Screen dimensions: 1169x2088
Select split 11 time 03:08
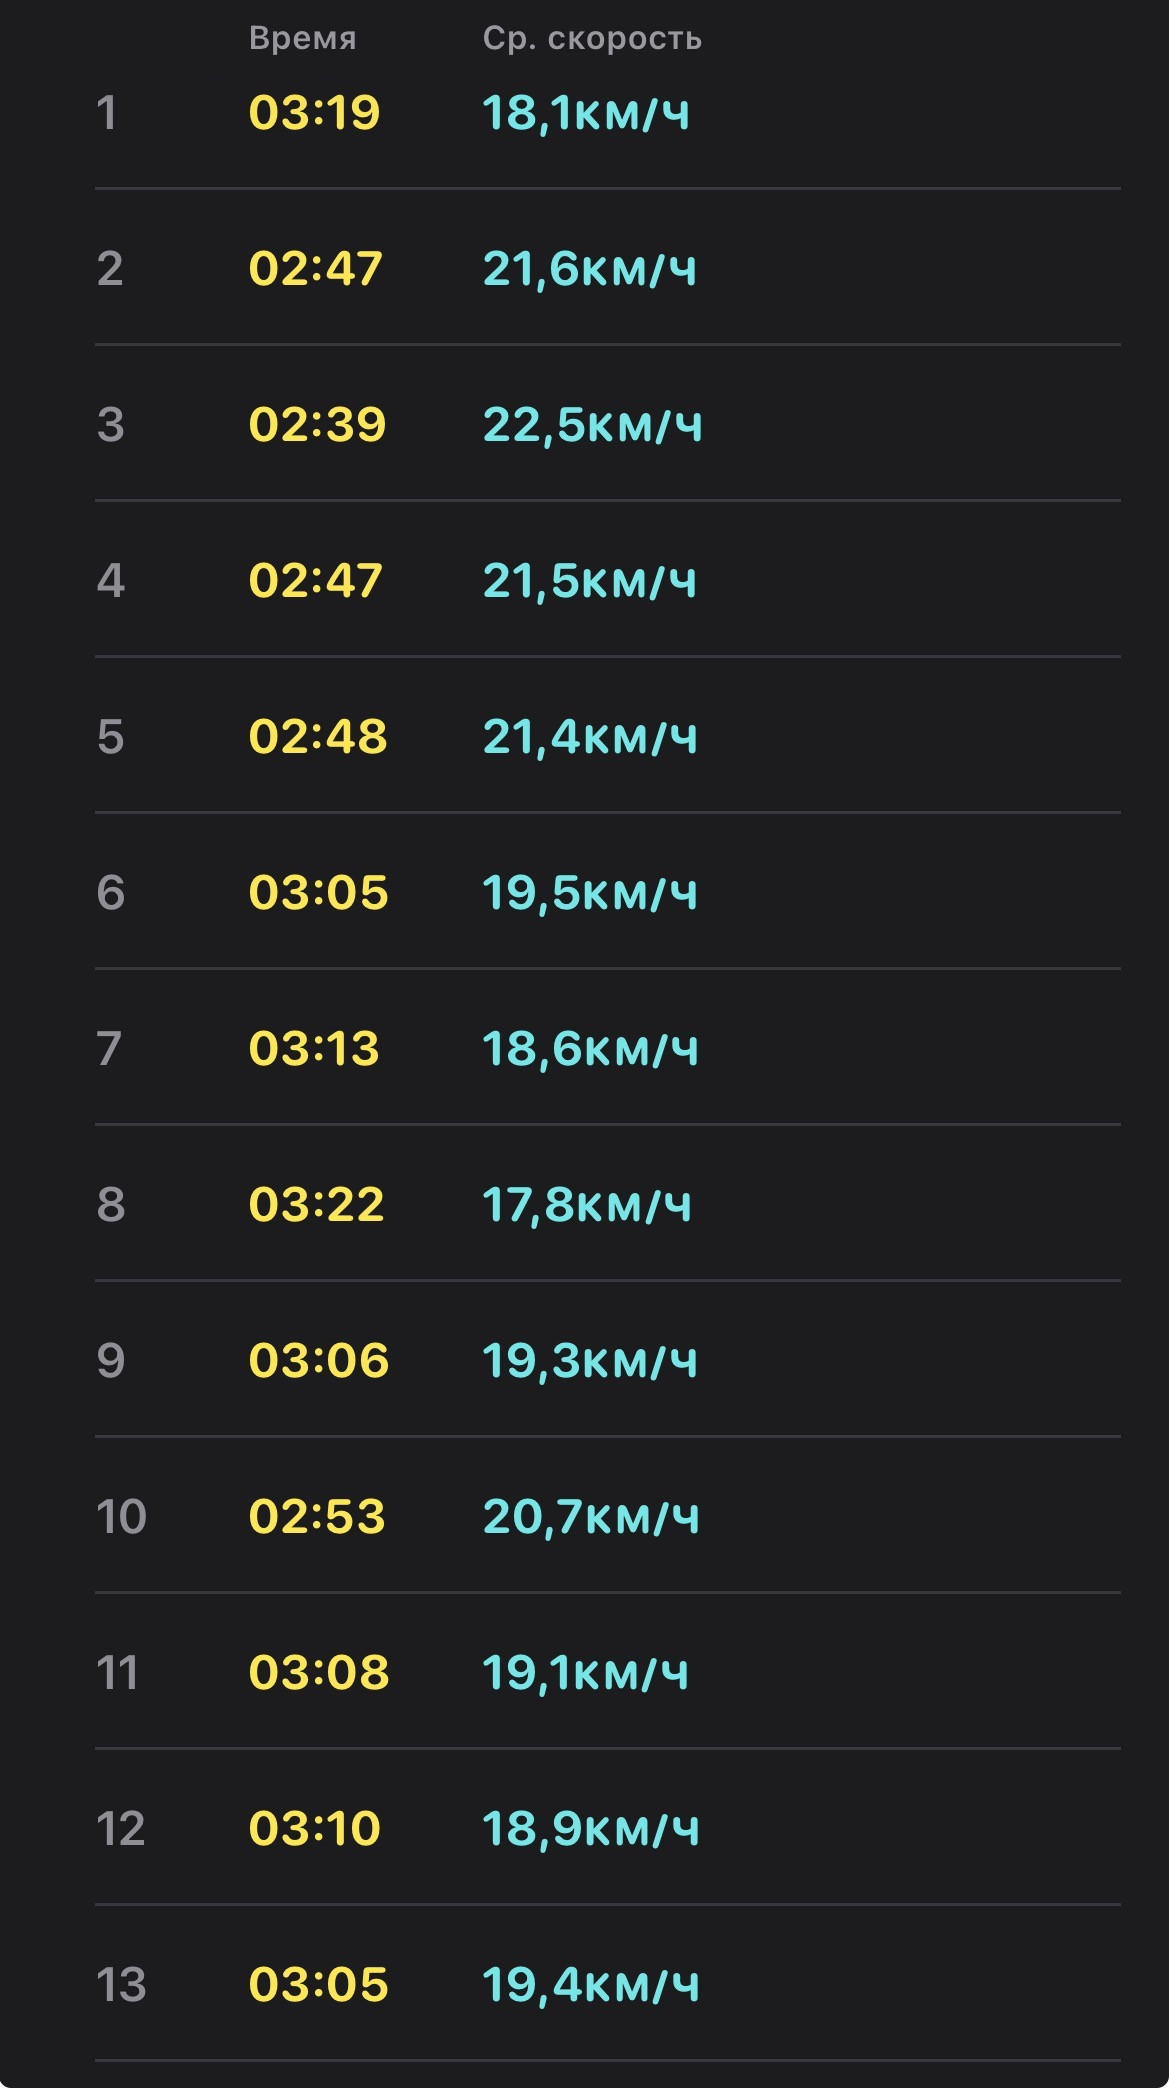click(x=318, y=1673)
